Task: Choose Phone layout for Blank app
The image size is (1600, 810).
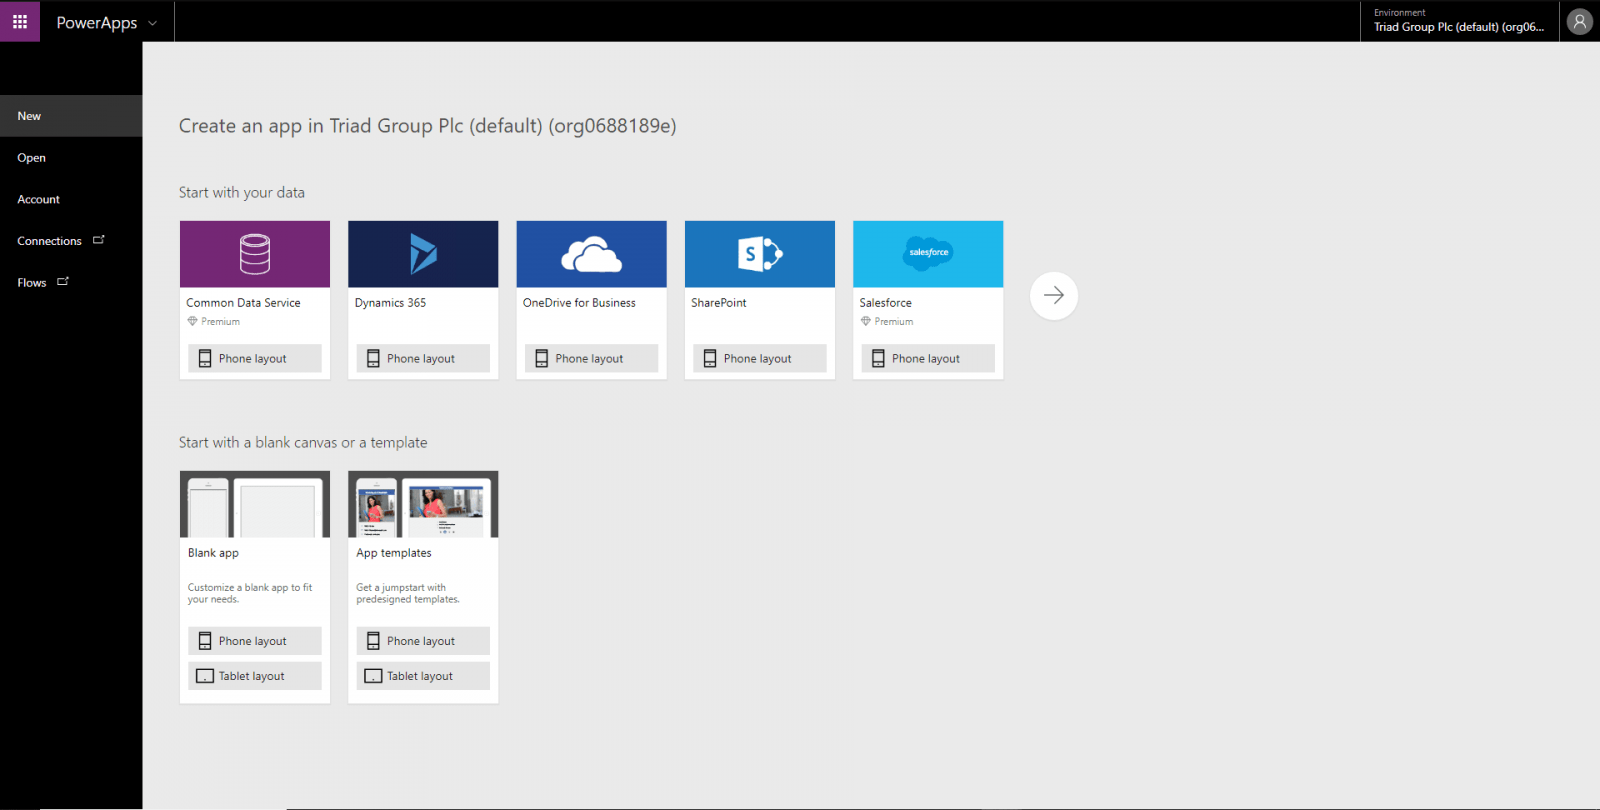Action: point(255,641)
